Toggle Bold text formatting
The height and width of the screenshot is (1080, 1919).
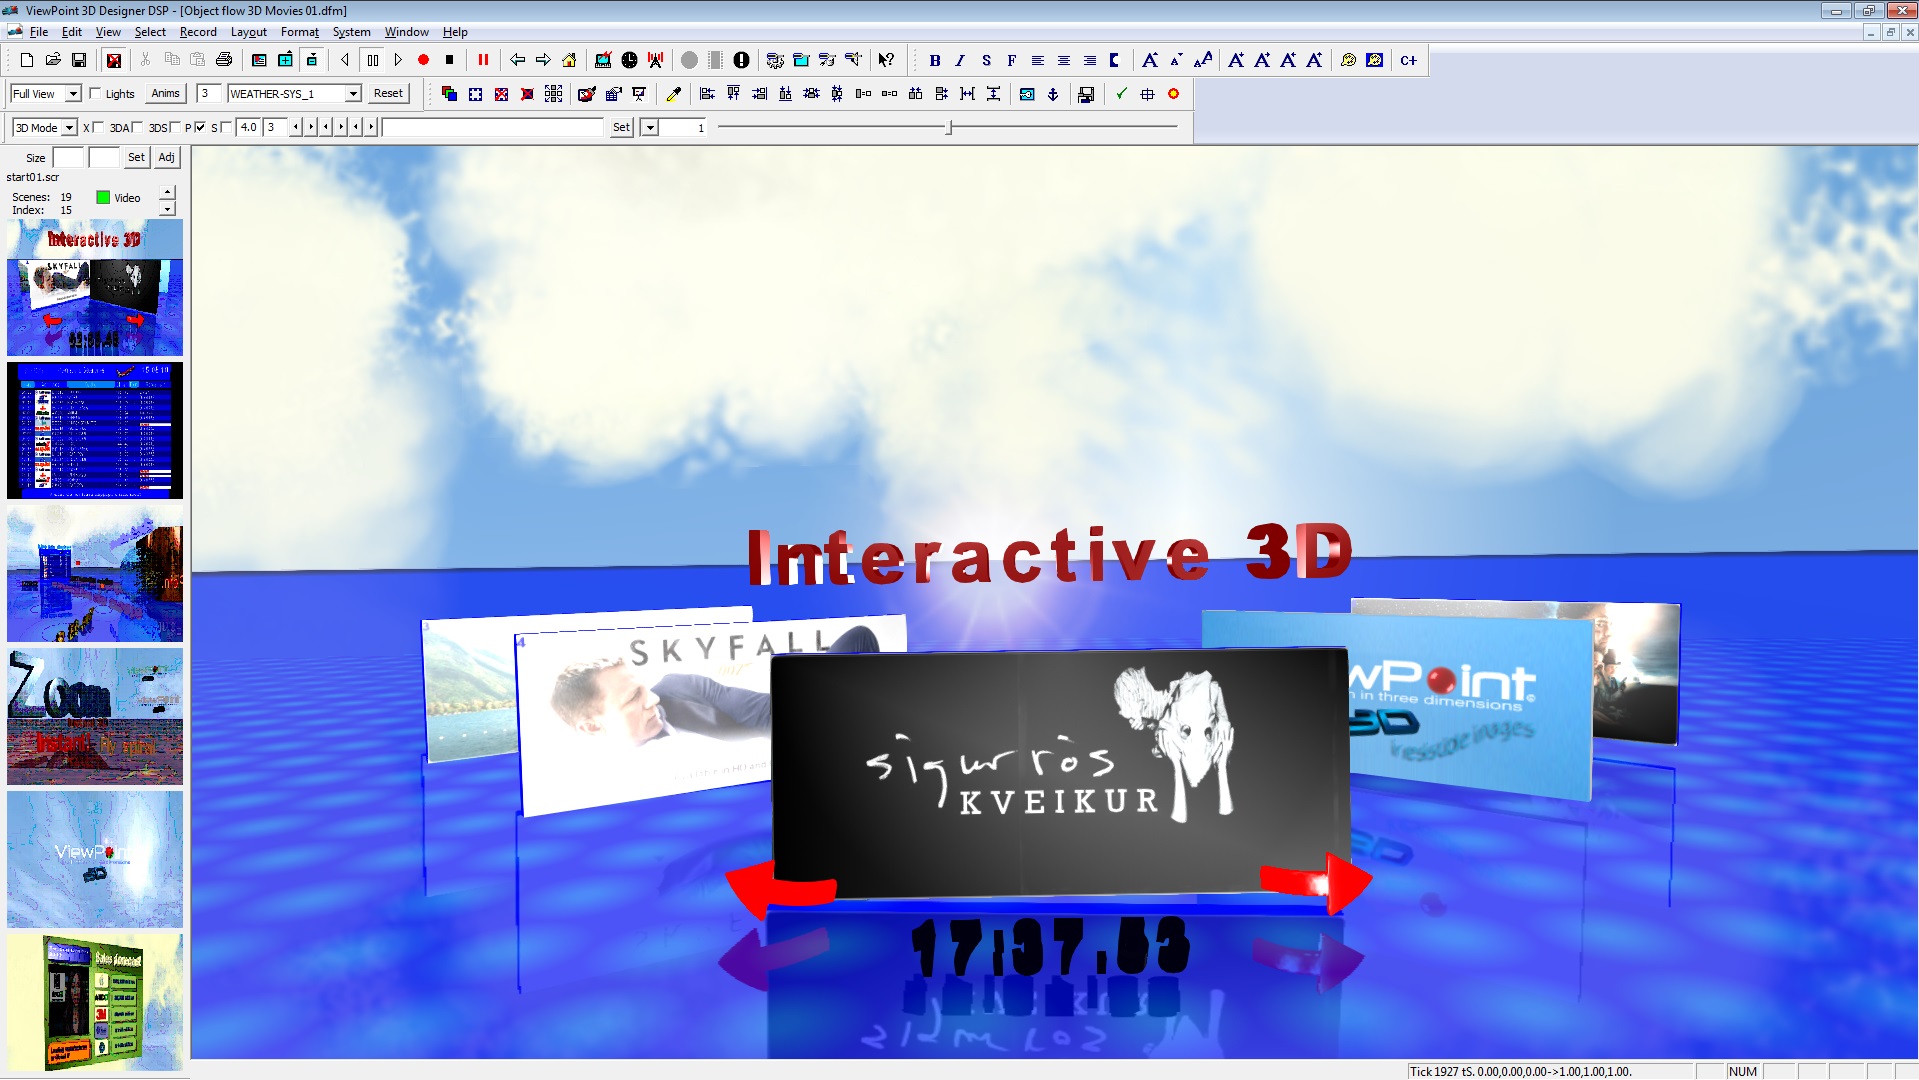click(x=935, y=60)
